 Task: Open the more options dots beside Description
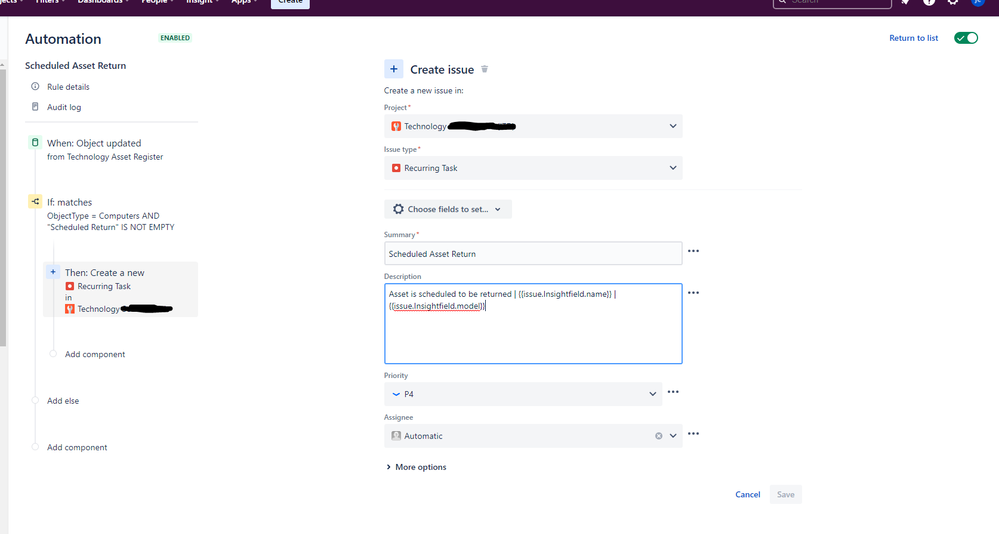(693, 293)
